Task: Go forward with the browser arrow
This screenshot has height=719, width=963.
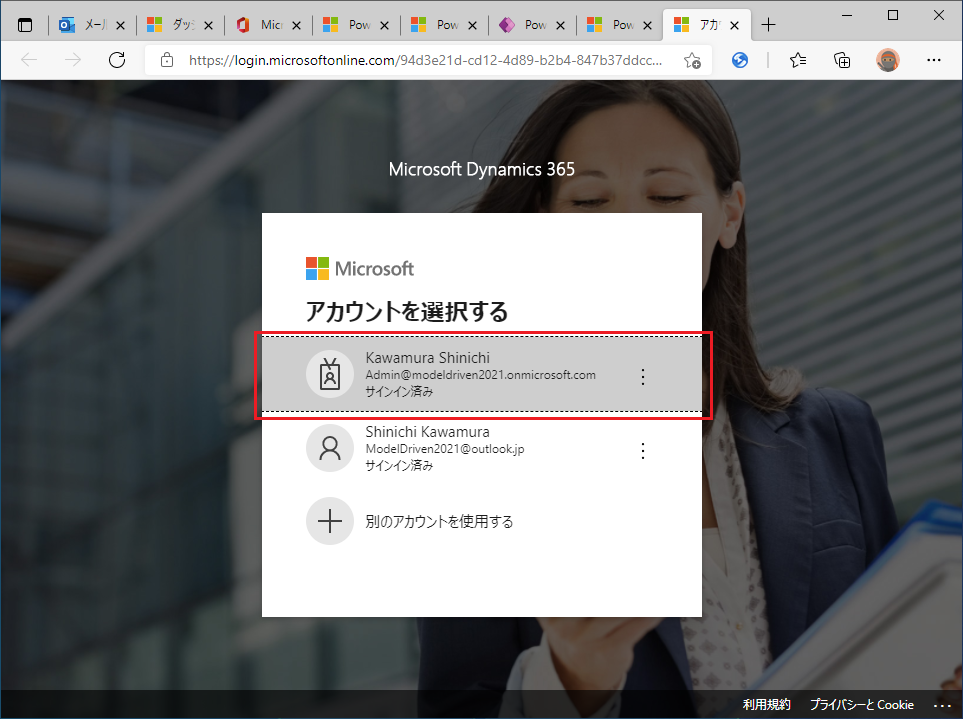Action: 73,60
